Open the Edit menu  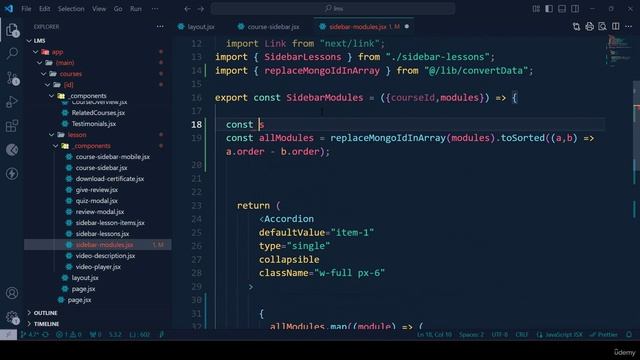44,9
